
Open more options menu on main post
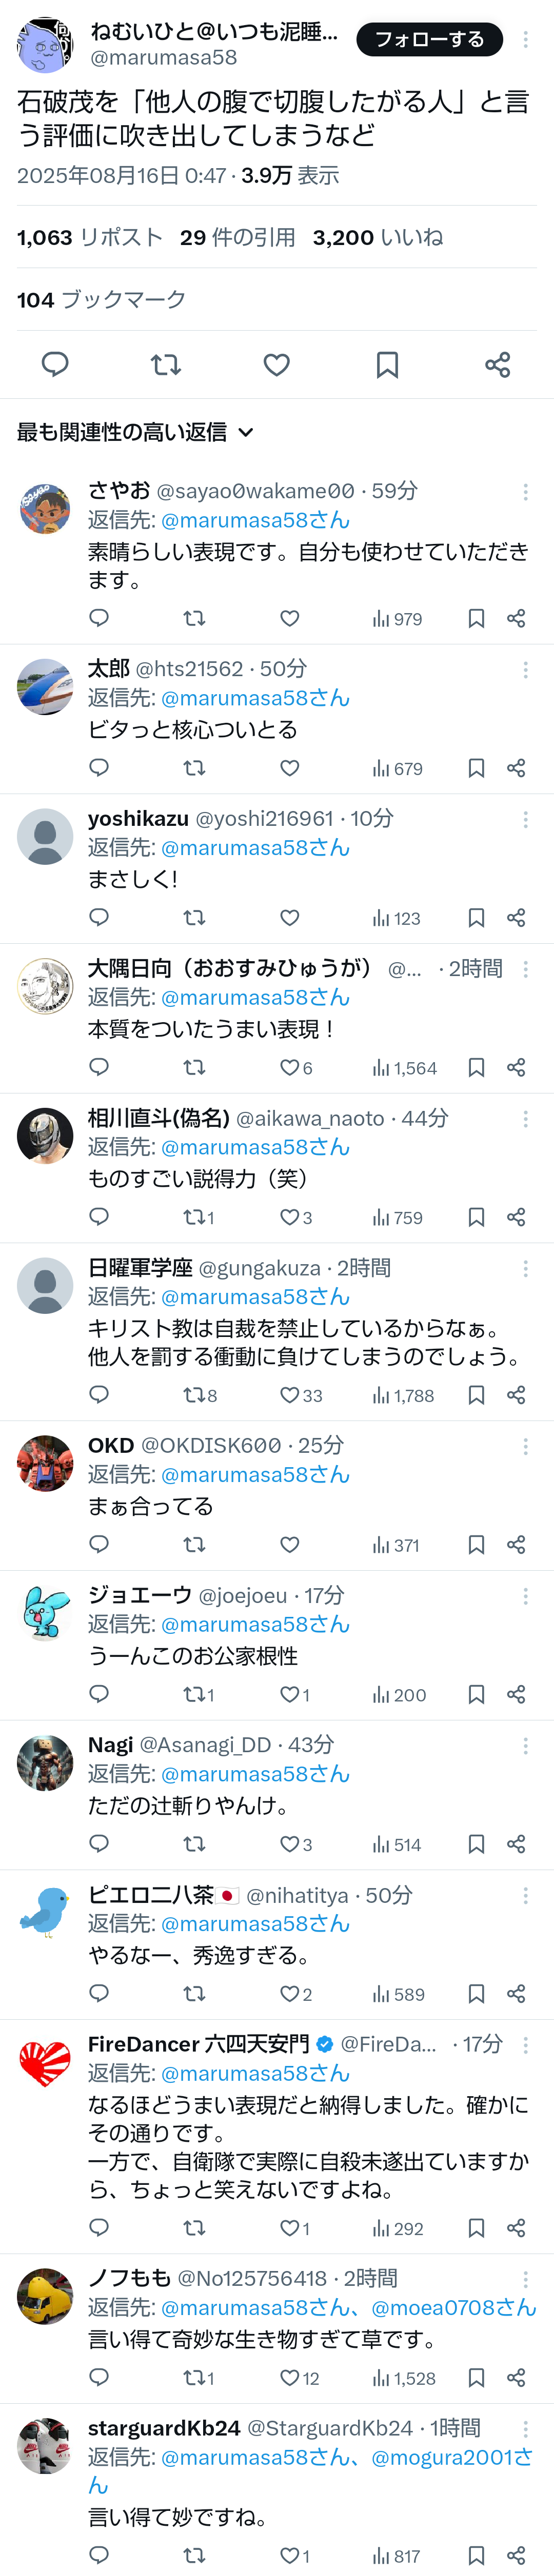pos(526,40)
